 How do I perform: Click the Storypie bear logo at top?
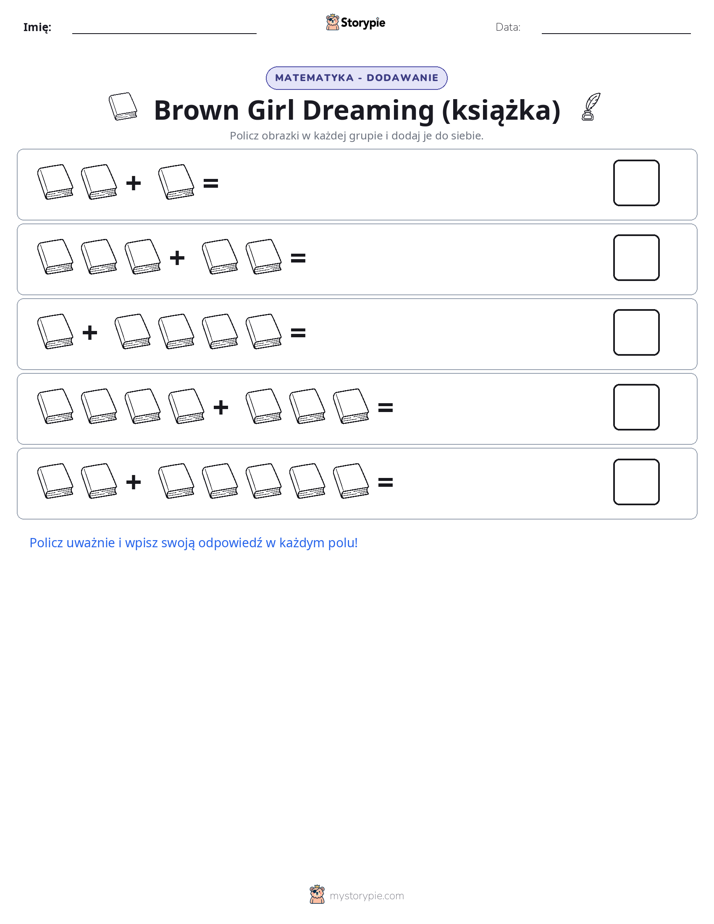coord(332,22)
